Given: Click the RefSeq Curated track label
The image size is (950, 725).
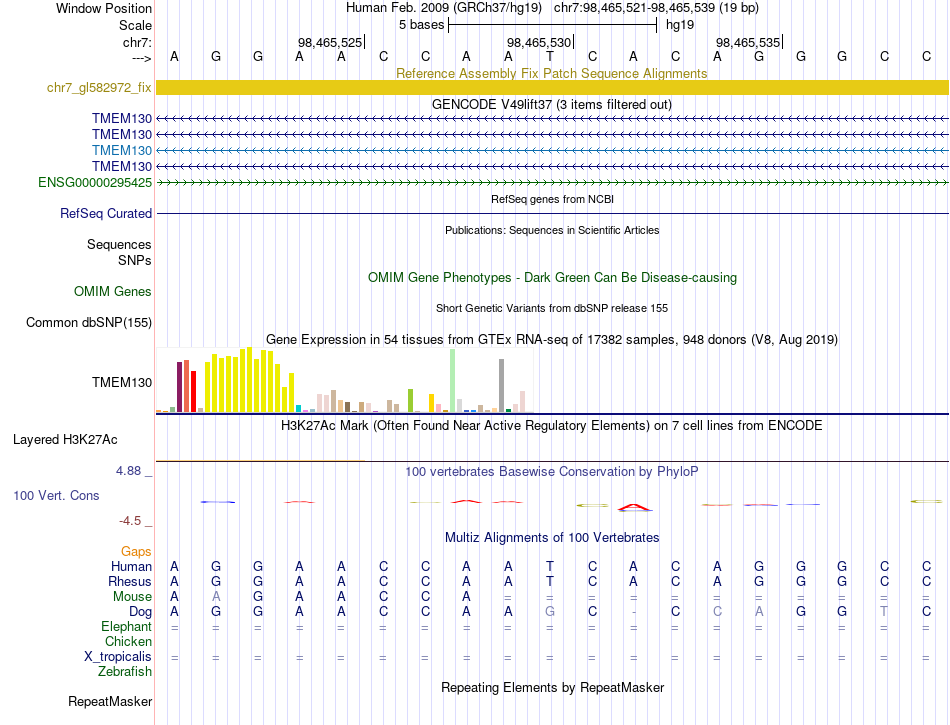Looking at the screenshot, I should (x=106, y=213).
